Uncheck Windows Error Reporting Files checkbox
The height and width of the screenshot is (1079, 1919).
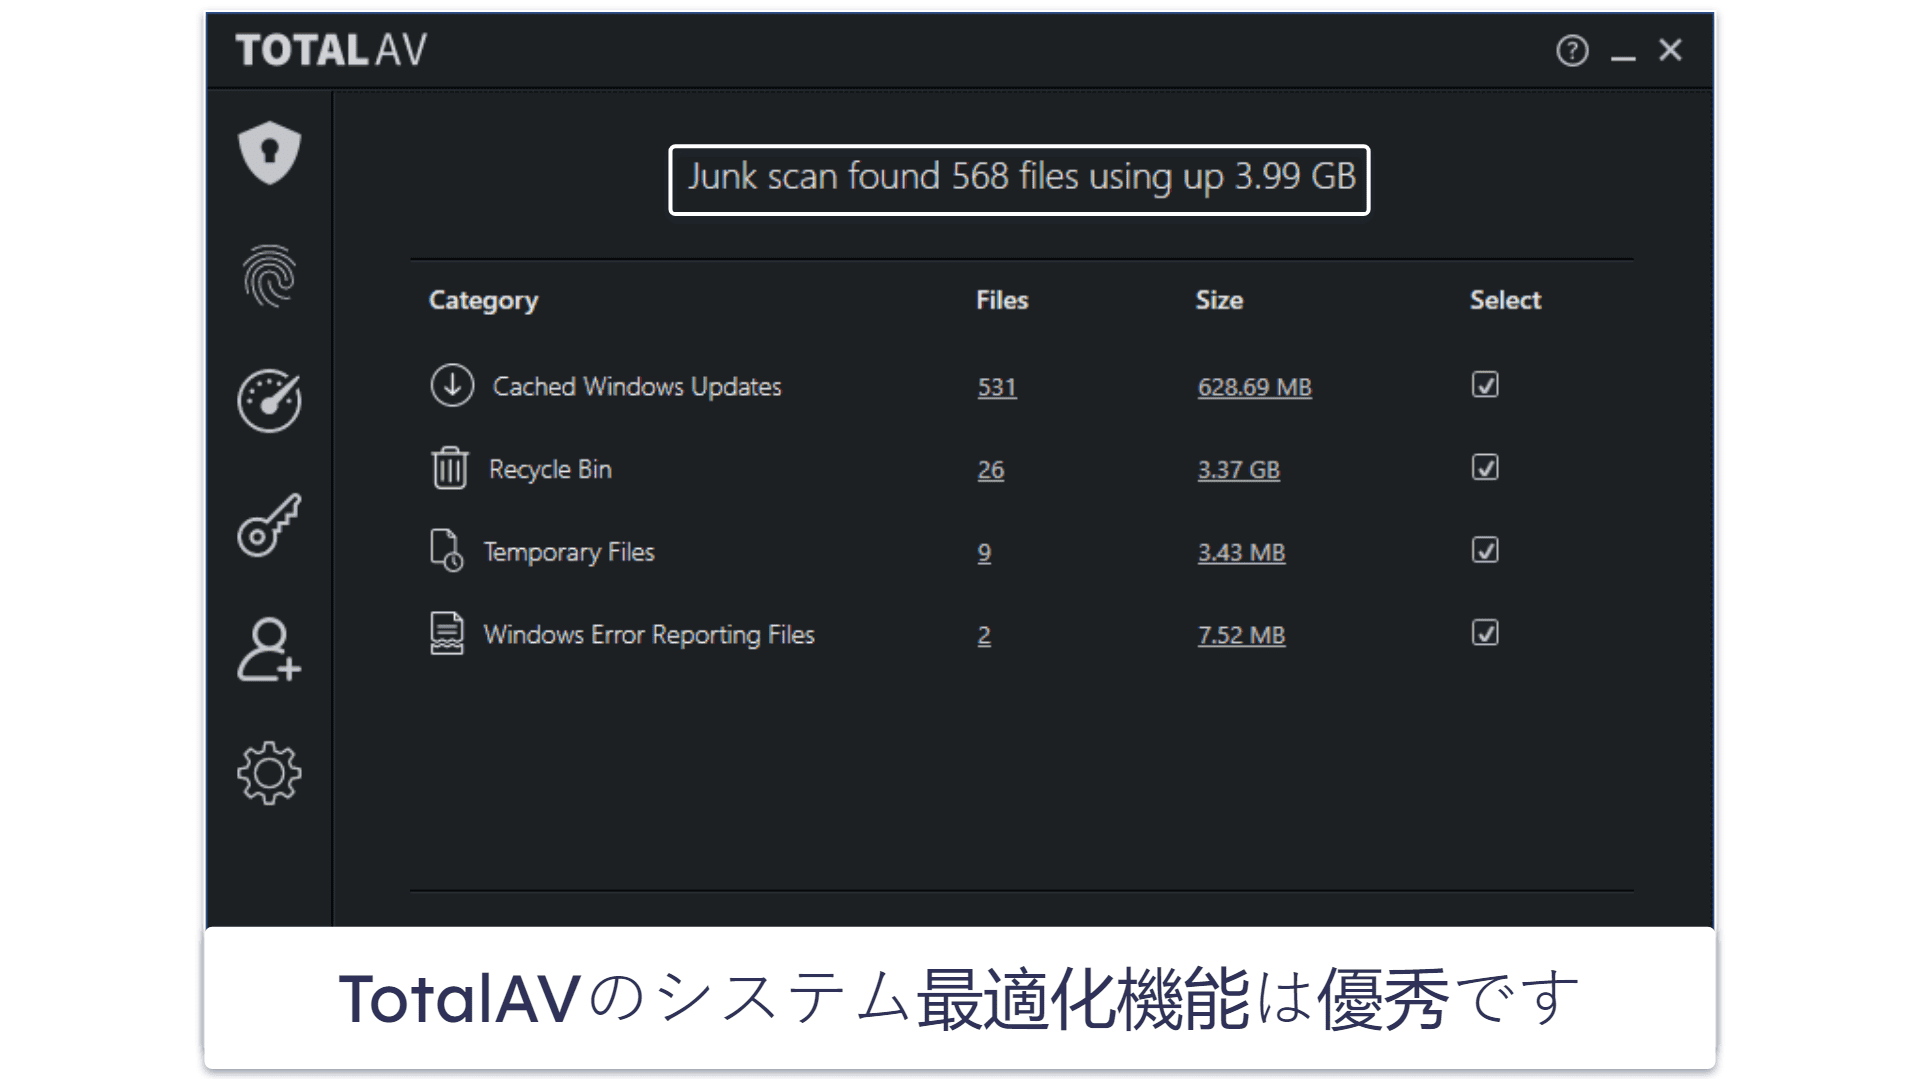1485,633
